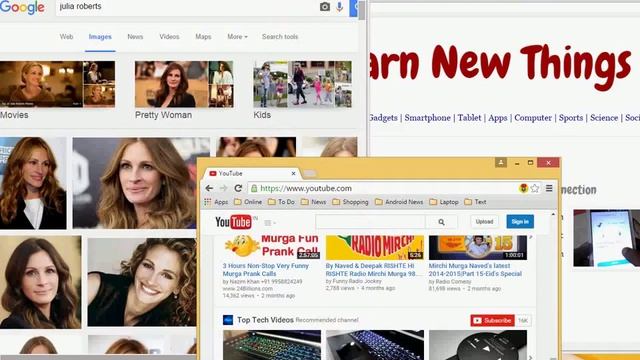640x360 pixels.
Task: Open the Computer category link
Action: click(533, 118)
